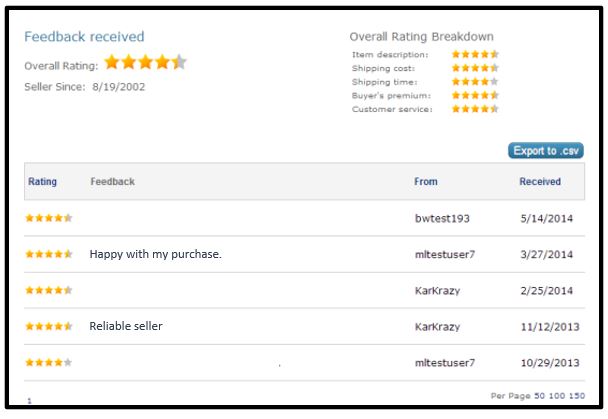Sort by Received column header

(x=540, y=182)
